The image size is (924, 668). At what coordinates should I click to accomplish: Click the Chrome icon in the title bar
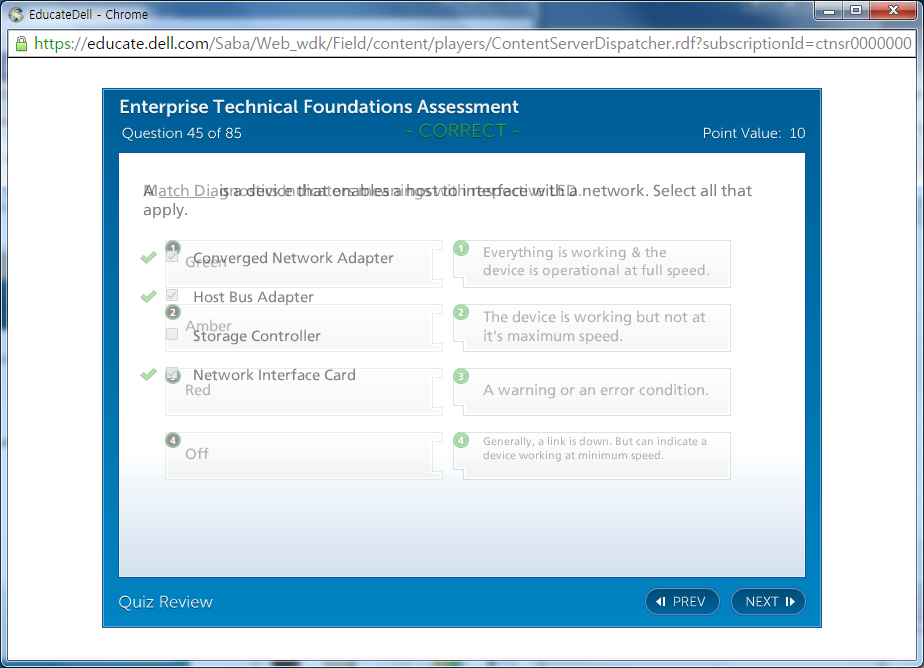pyautogui.click(x=15, y=14)
